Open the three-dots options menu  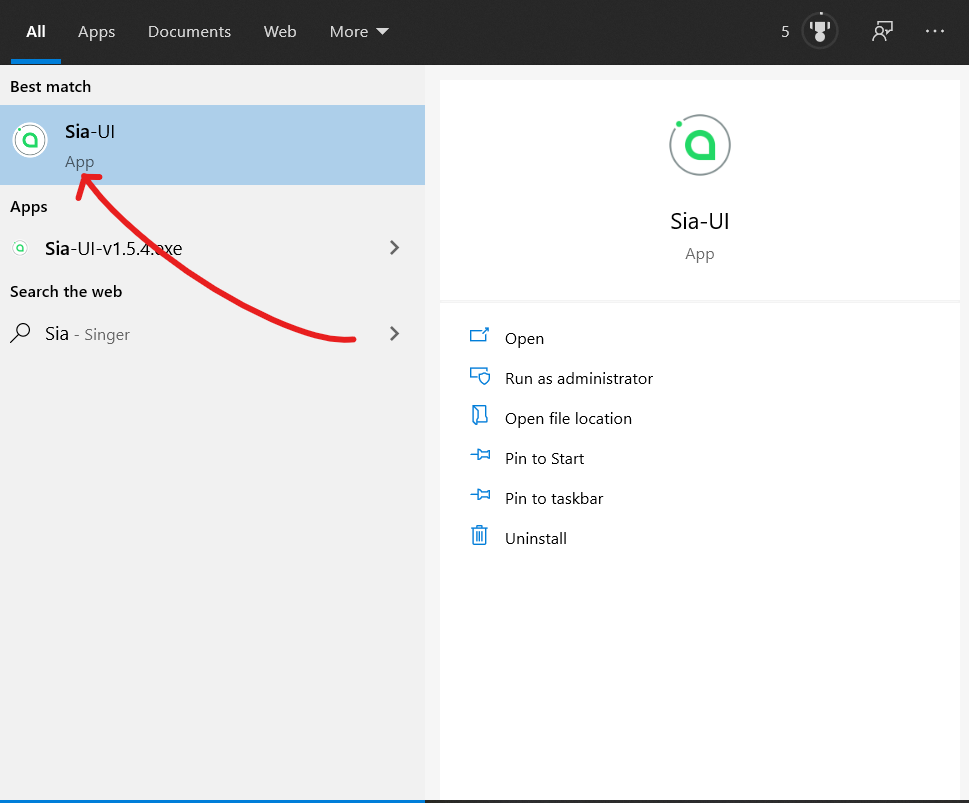pos(934,31)
